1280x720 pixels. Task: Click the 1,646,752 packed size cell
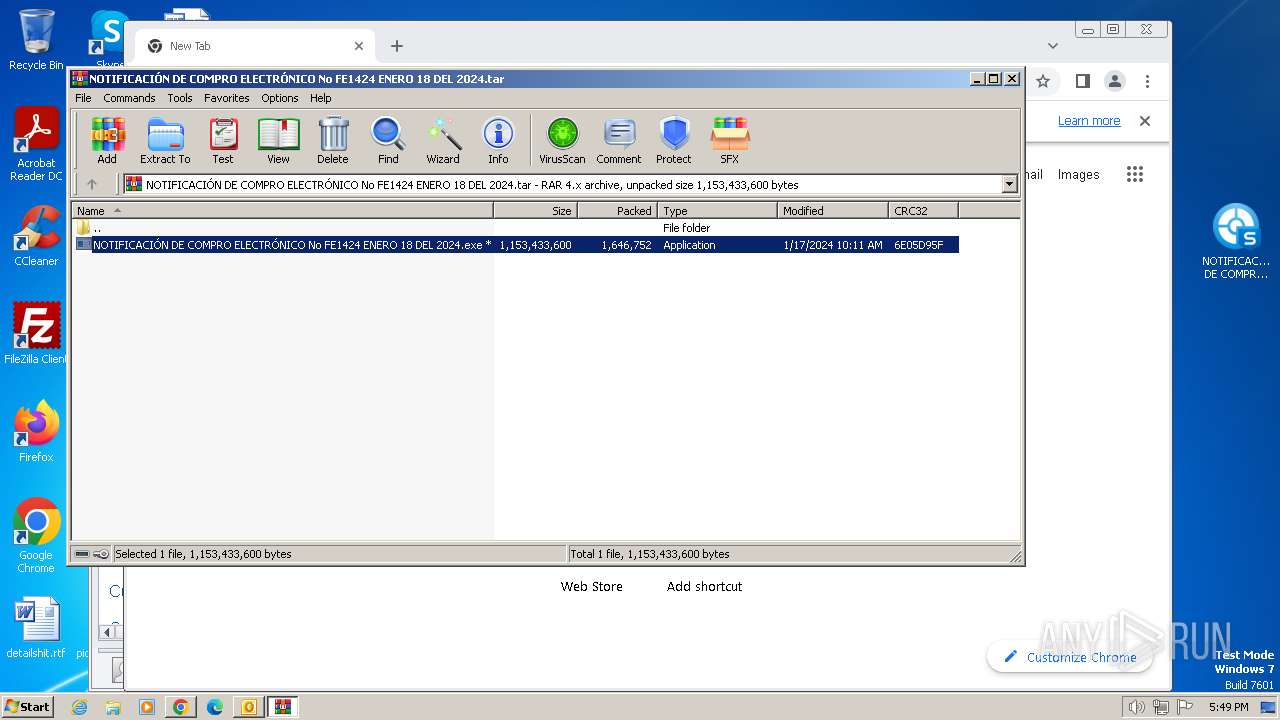click(626, 245)
